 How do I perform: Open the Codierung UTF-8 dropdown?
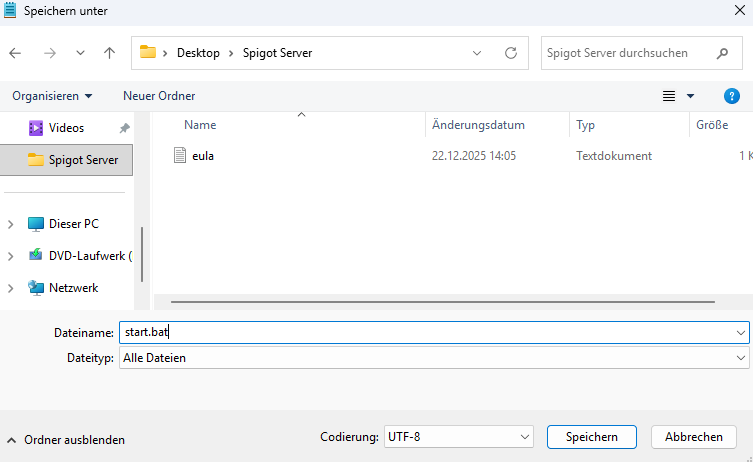[525, 437]
